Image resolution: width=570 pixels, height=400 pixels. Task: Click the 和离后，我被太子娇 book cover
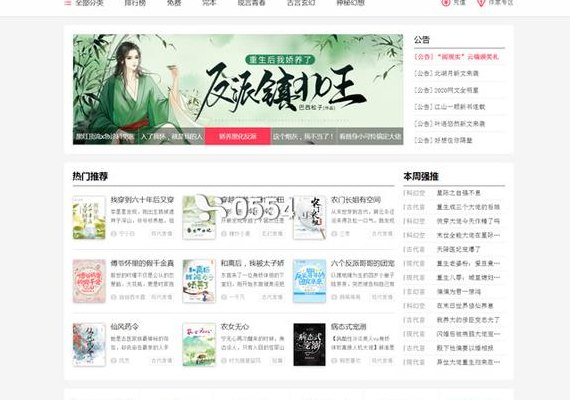(199, 281)
